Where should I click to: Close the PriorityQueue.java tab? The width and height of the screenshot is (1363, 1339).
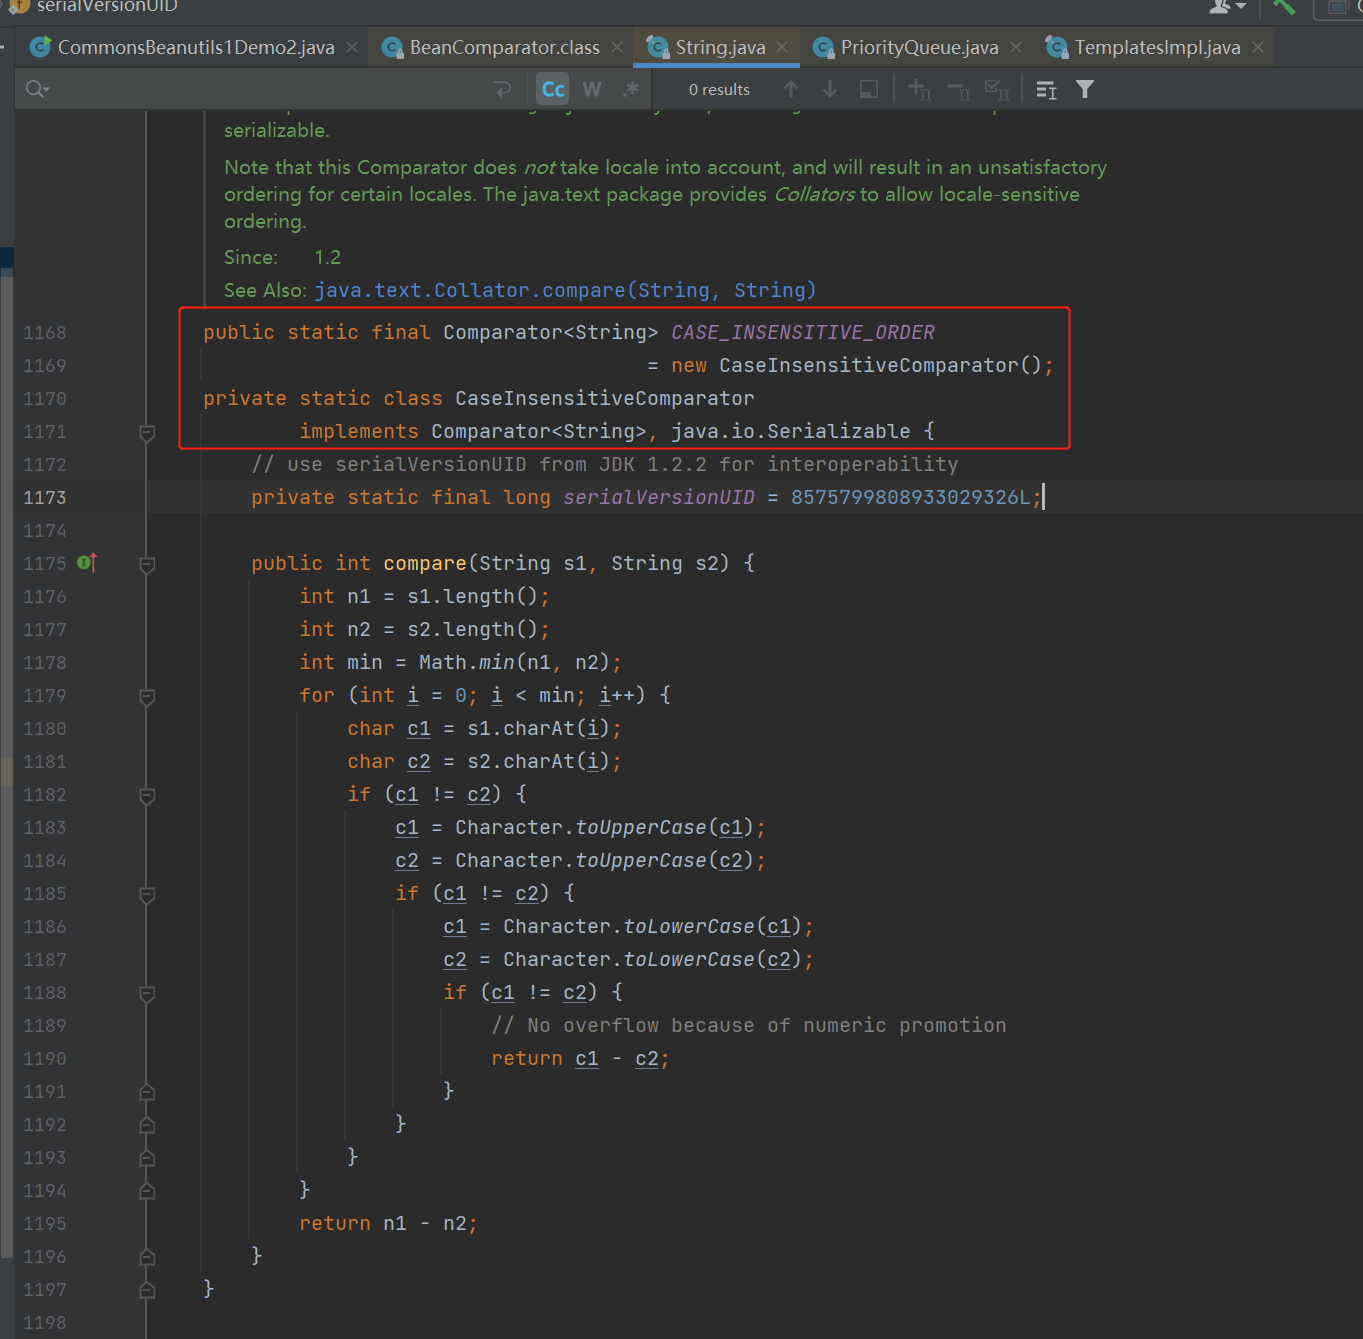(x=1016, y=47)
